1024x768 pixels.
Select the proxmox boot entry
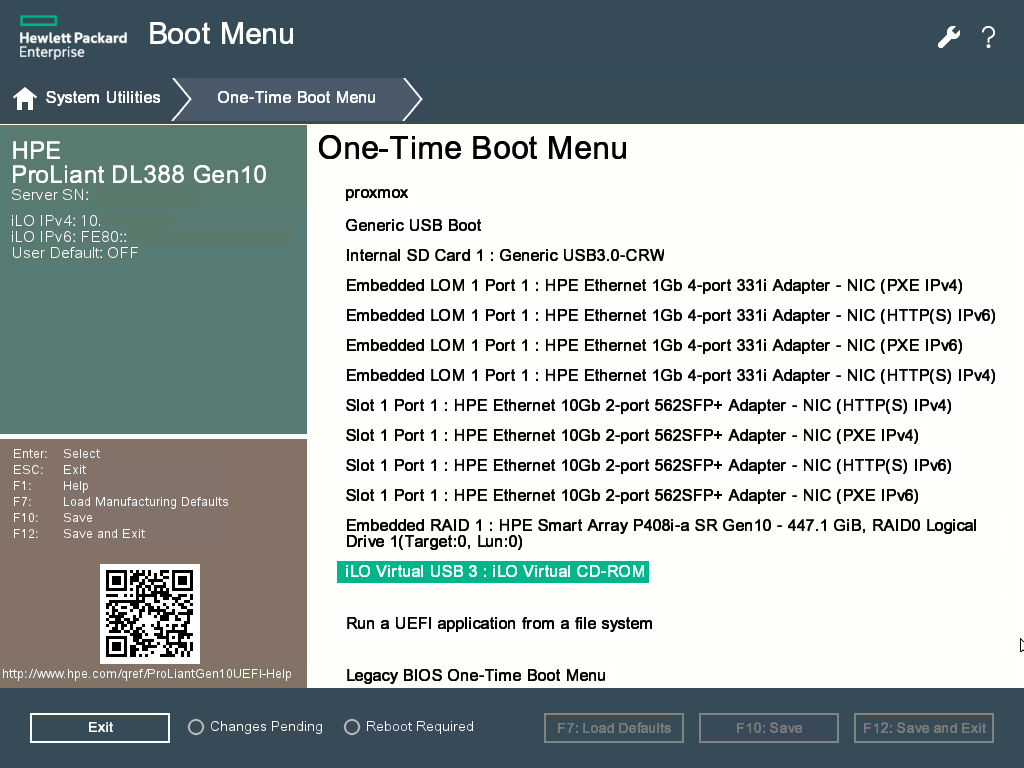(377, 193)
